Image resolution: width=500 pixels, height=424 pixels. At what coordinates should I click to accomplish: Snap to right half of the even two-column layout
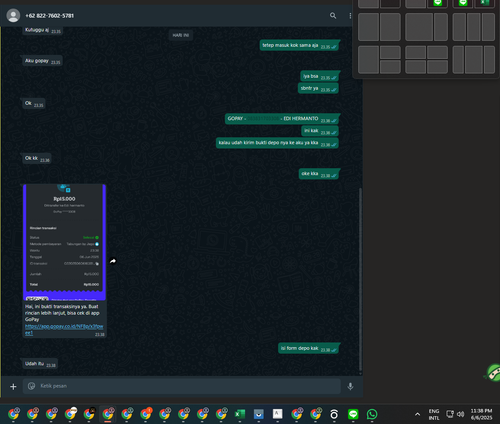click(x=390, y=27)
